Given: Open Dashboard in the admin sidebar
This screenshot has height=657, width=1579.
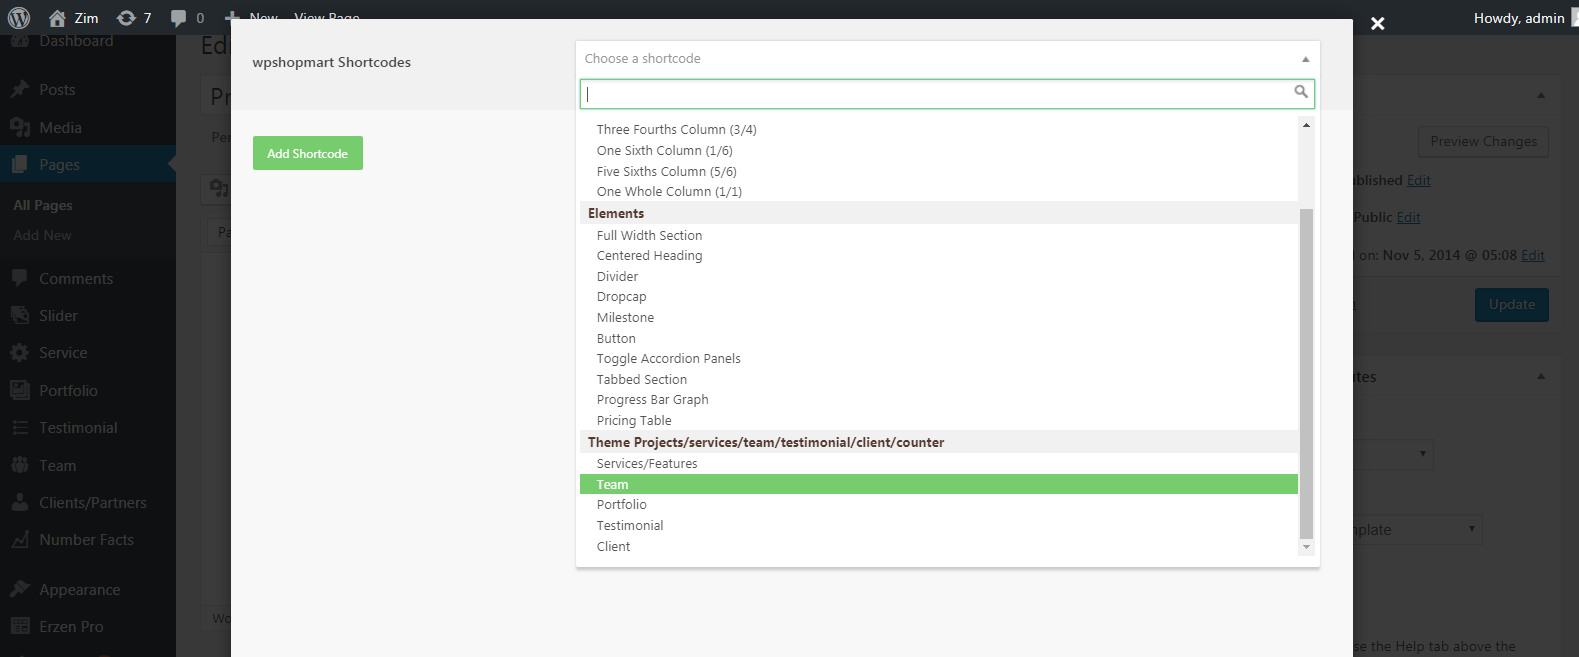Looking at the screenshot, I should [x=76, y=41].
